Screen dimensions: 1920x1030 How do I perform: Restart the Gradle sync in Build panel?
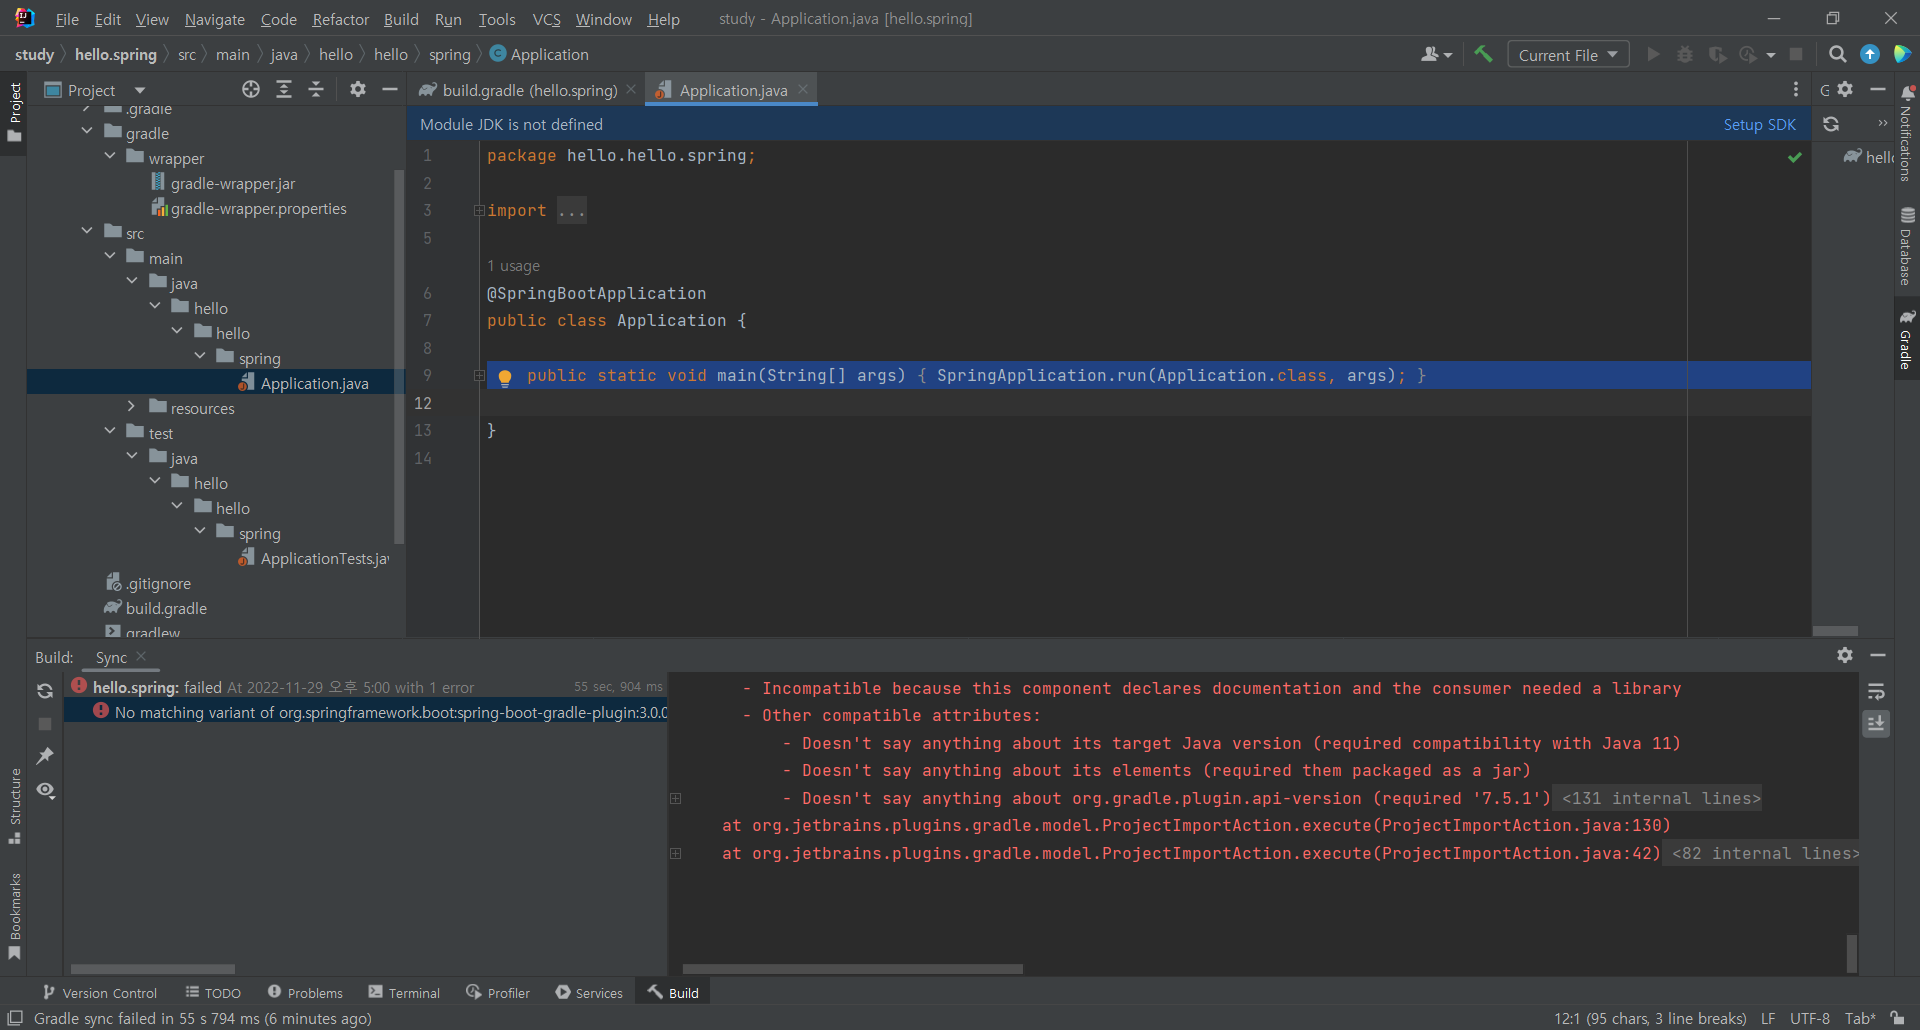tap(45, 691)
